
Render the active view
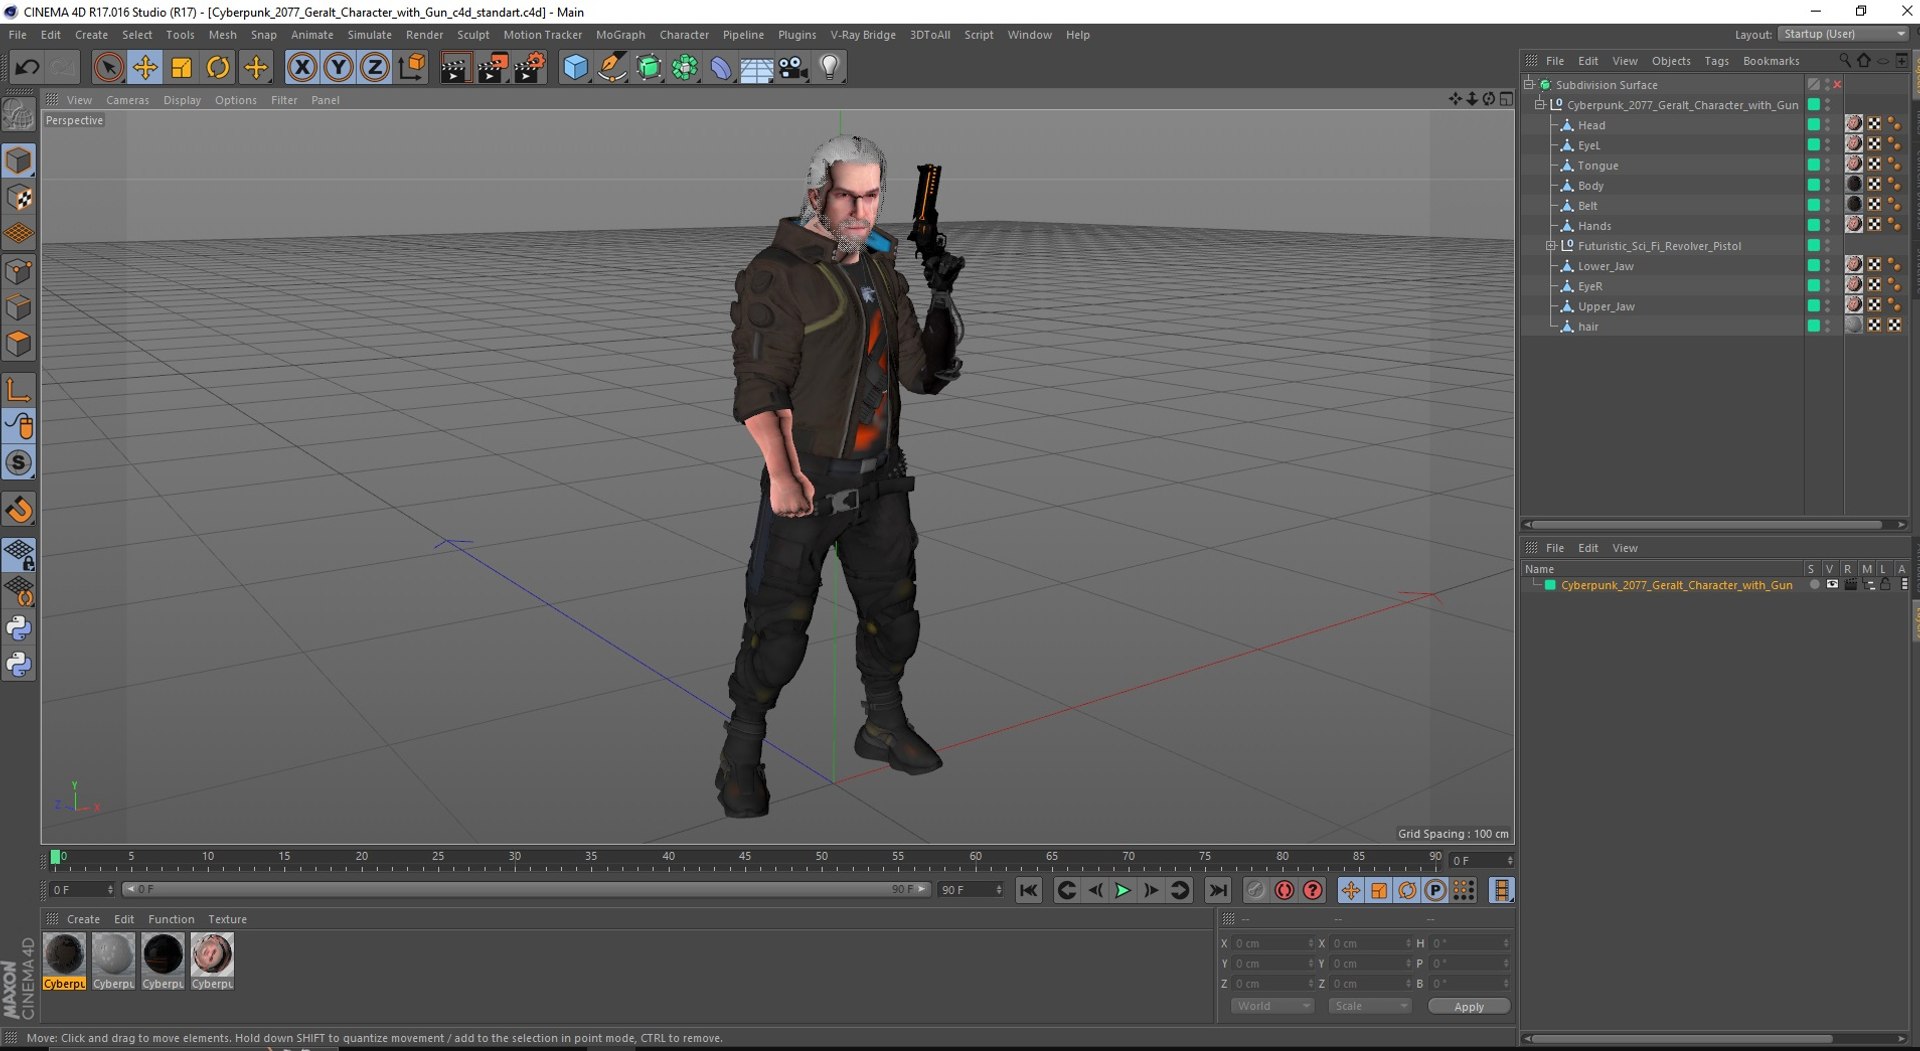(455, 68)
